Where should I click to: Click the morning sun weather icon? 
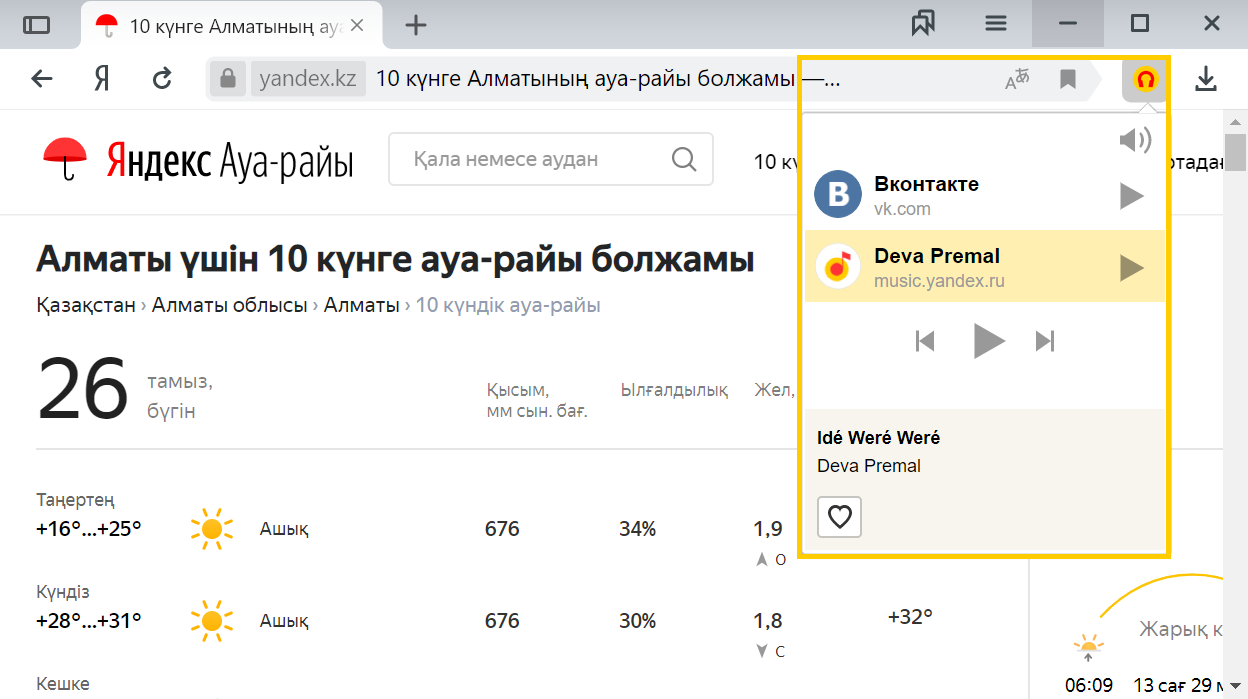click(212, 529)
